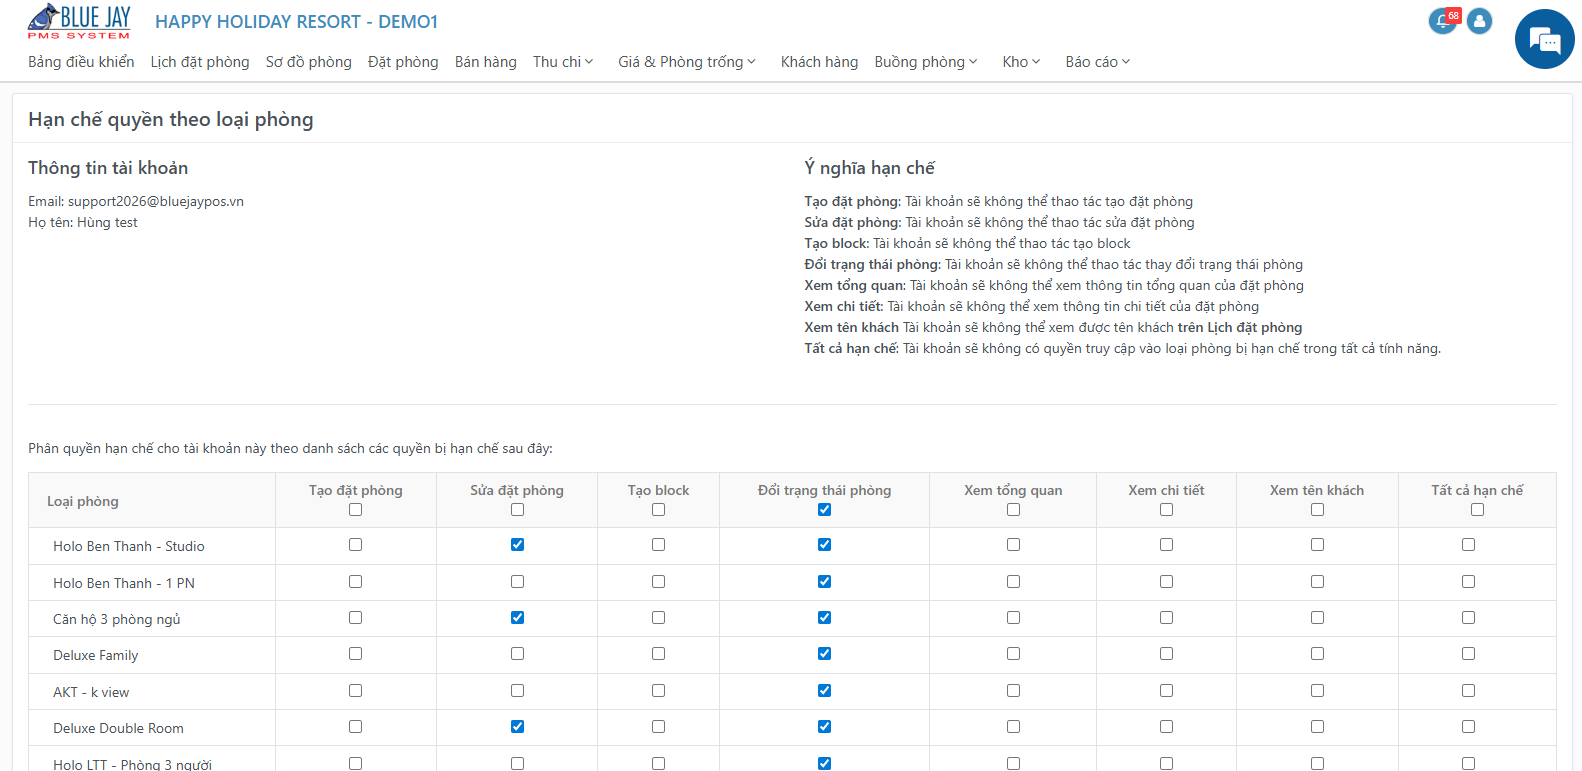Open Khách hàng menu item

coord(819,62)
